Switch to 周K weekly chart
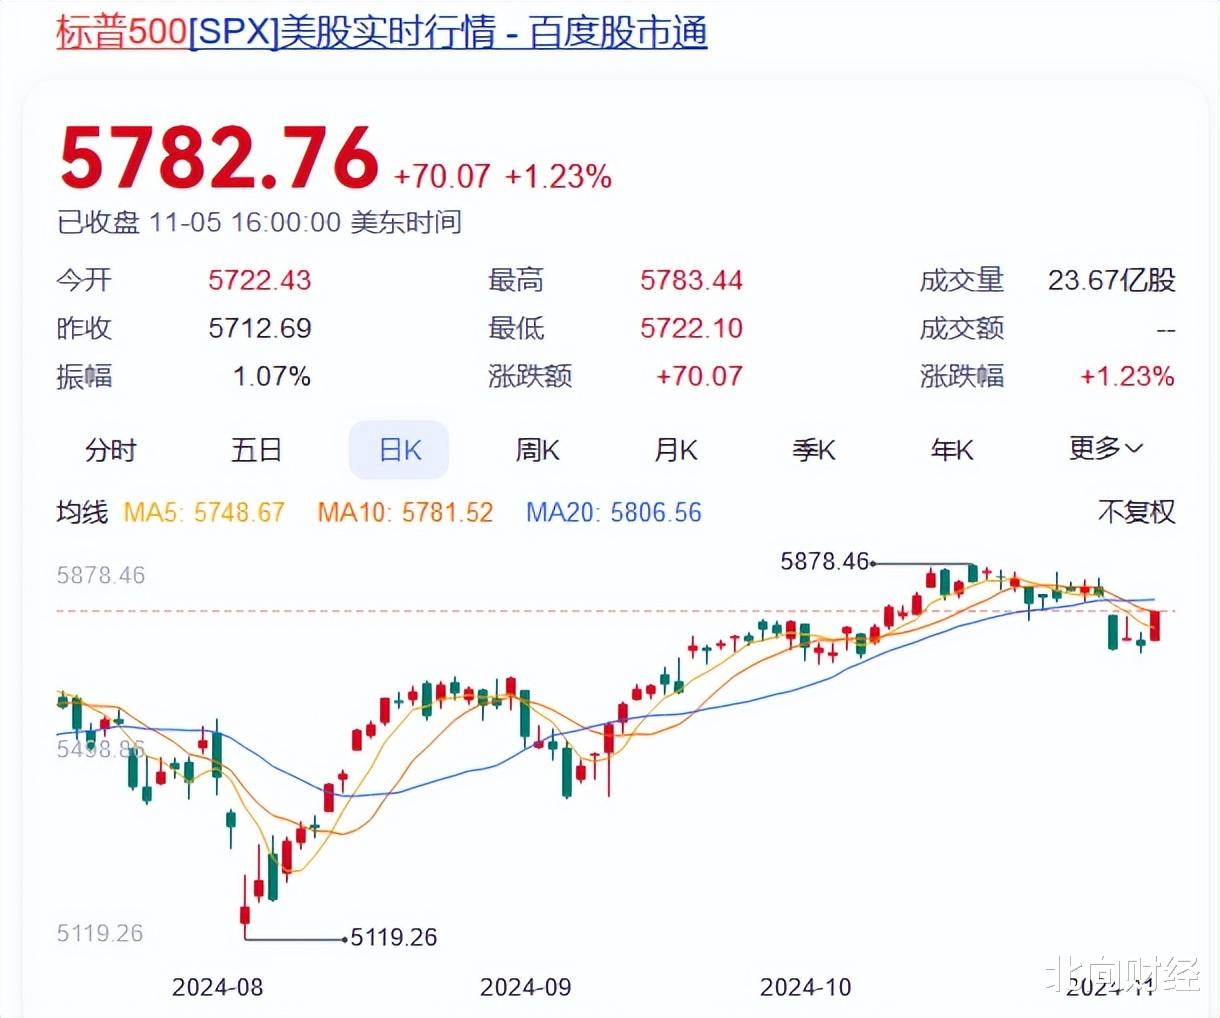 [x=537, y=451]
